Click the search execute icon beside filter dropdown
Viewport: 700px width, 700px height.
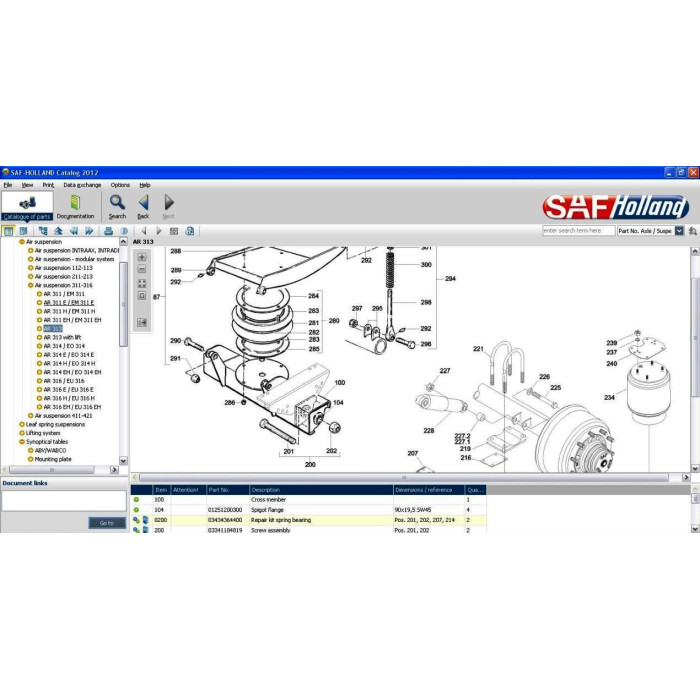click(x=692, y=231)
